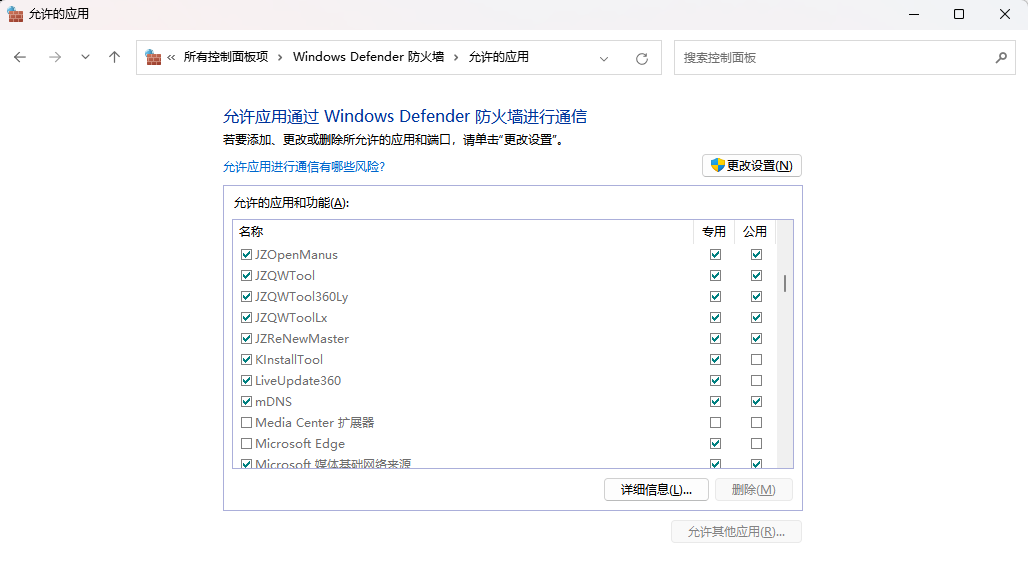Minimize the 允许的应用 window
Image resolution: width=1028 pixels, height=583 pixels.
(914, 14)
